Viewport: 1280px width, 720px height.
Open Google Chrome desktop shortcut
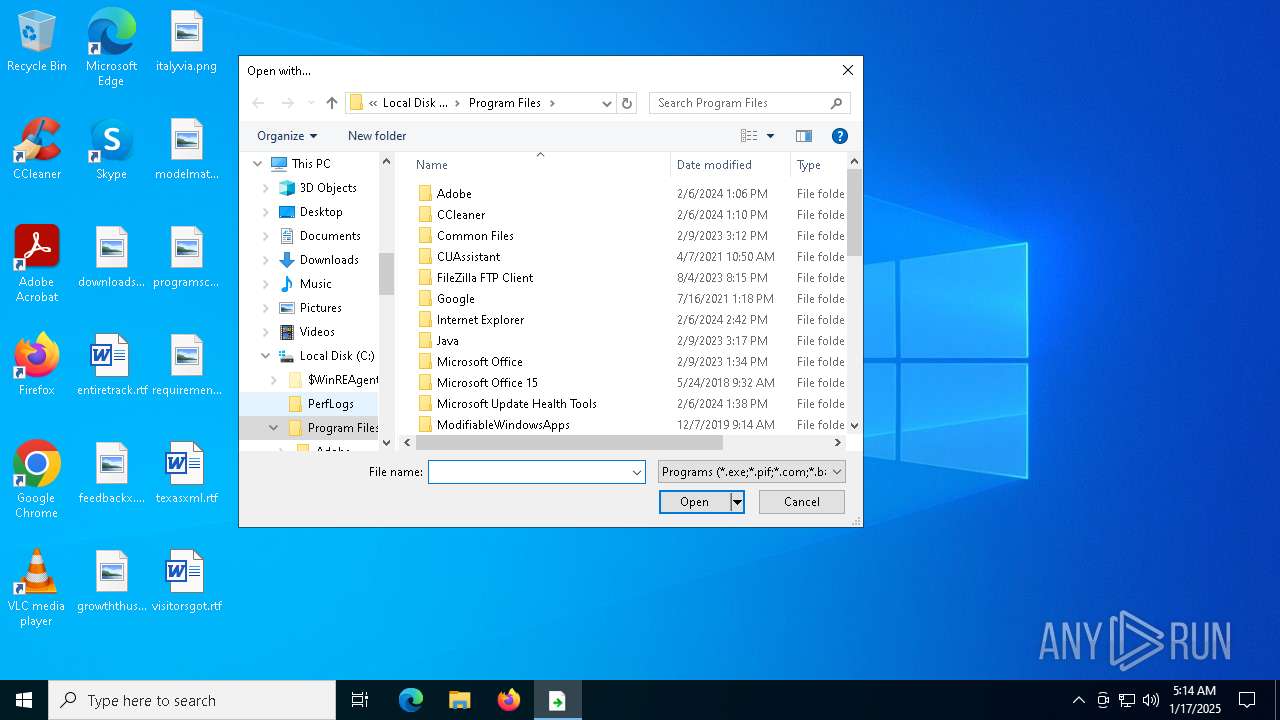click(x=37, y=480)
